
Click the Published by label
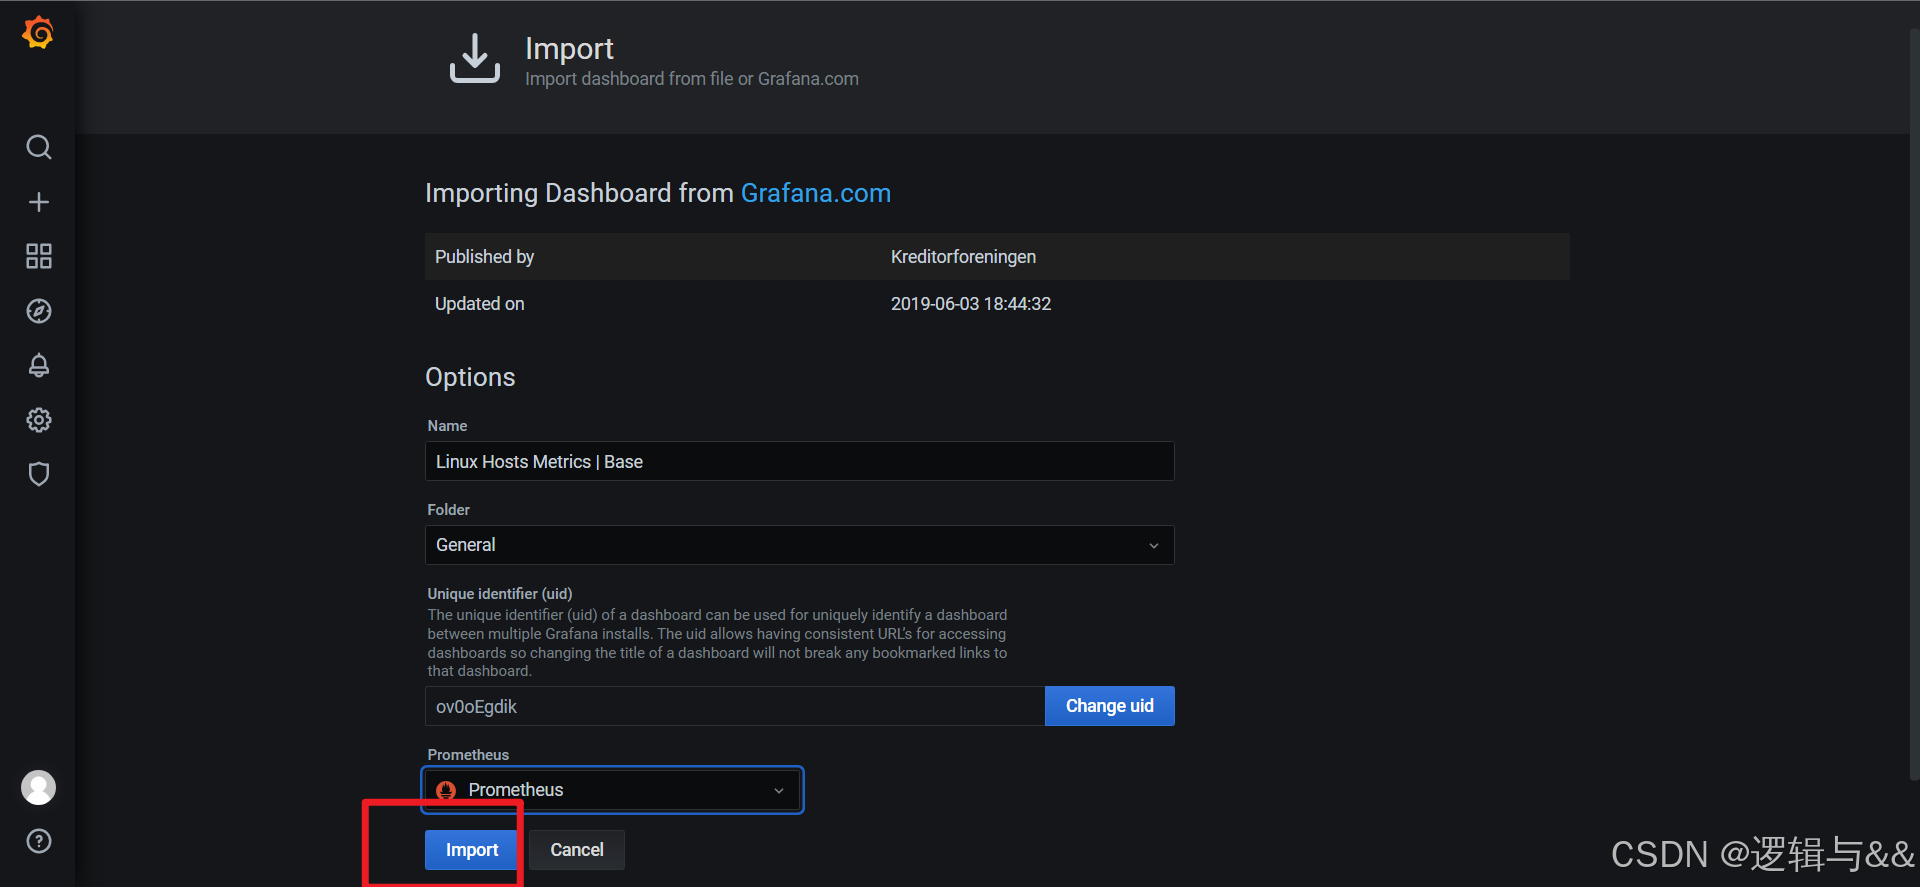tap(484, 257)
